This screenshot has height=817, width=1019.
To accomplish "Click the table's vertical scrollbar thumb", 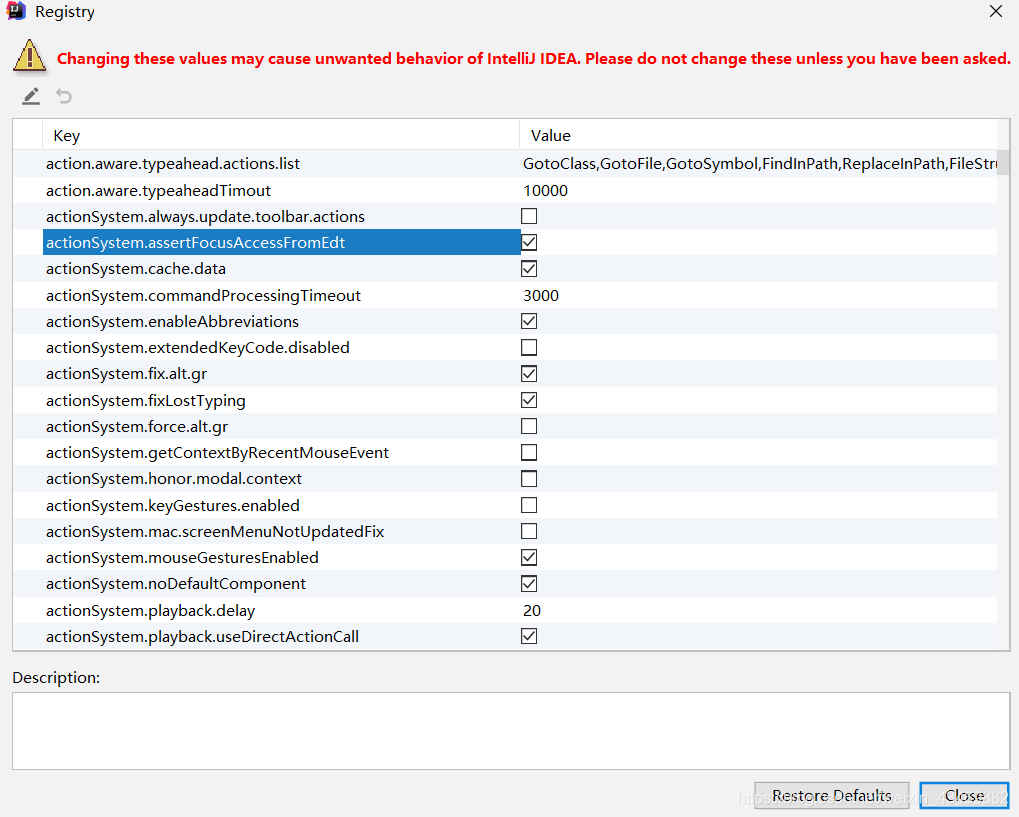I will pyautogui.click(x=1003, y=162).
